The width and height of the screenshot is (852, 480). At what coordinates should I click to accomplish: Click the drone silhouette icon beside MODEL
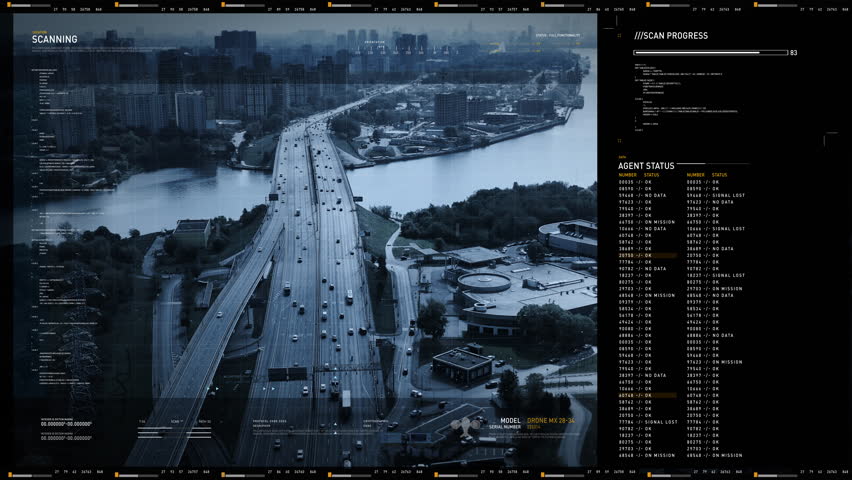pyautogui.click(x=466, y=427)
